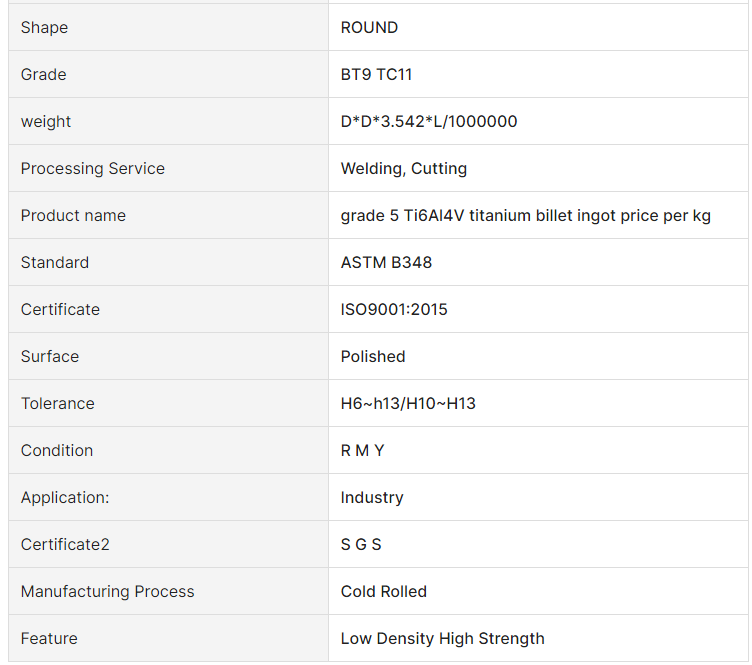Click the "S G S" Certificate2 value
This screenshot has height=665, width=752.
tap(361, 545)
